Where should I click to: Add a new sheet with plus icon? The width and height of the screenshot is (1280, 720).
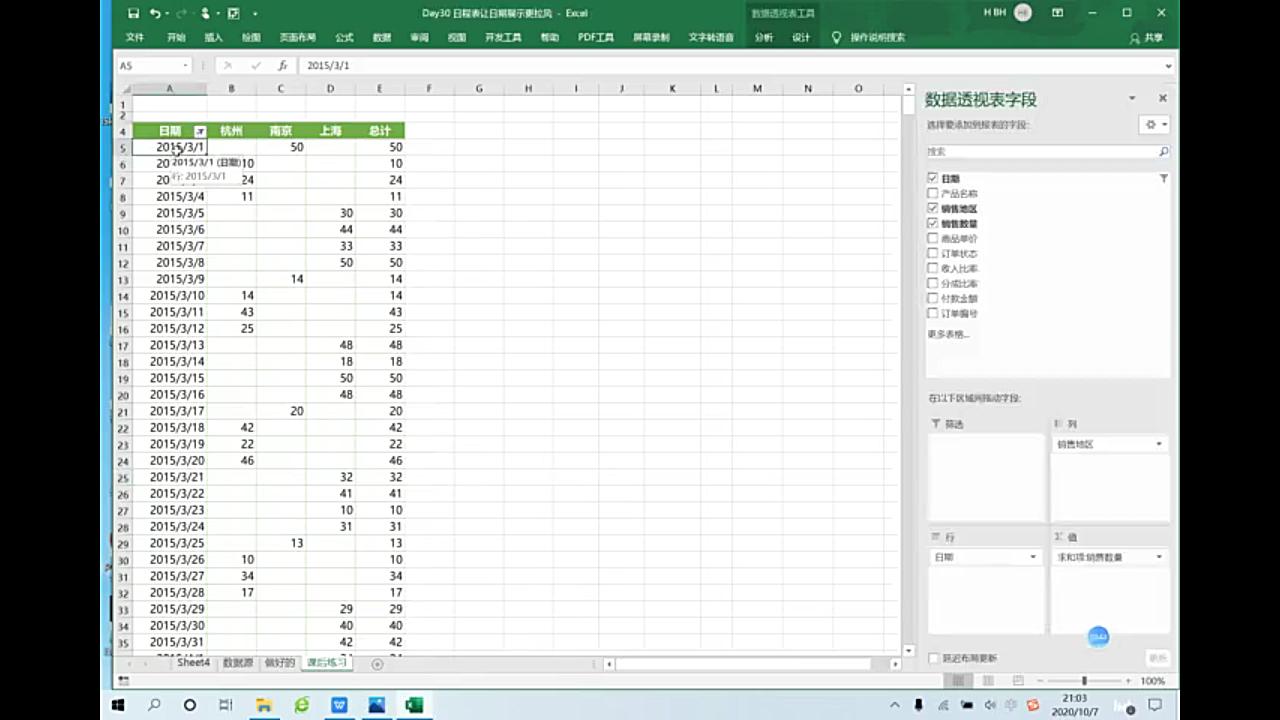[x=377, y=664]
